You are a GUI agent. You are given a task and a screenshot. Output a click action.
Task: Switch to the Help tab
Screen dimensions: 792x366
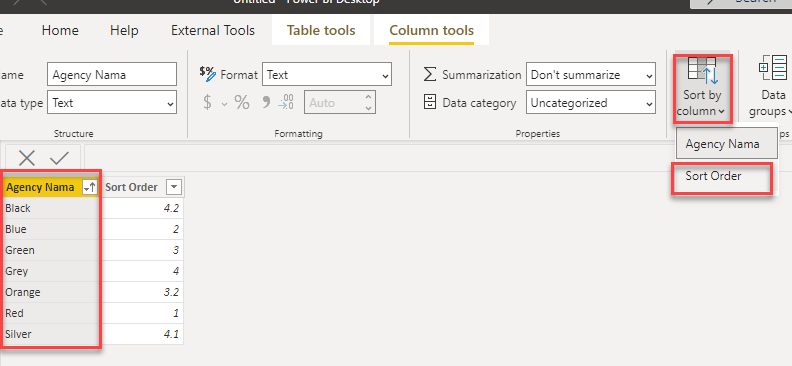pyautogui.click(x=124, y=30)
